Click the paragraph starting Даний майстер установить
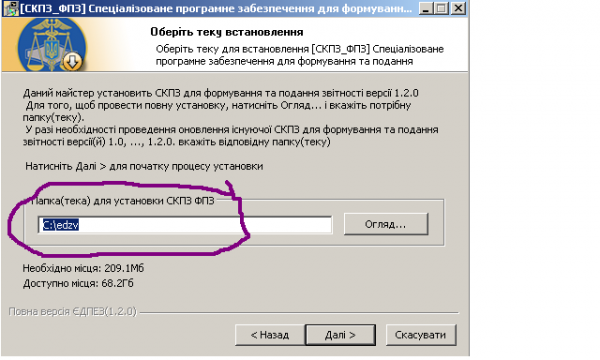The width and height of the screenshot is (600, 360). pyautogui.click(x=230, y=117)
